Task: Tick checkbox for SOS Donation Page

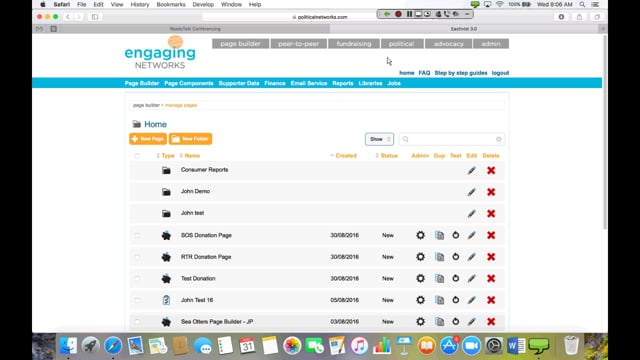Action: [137, 236]
